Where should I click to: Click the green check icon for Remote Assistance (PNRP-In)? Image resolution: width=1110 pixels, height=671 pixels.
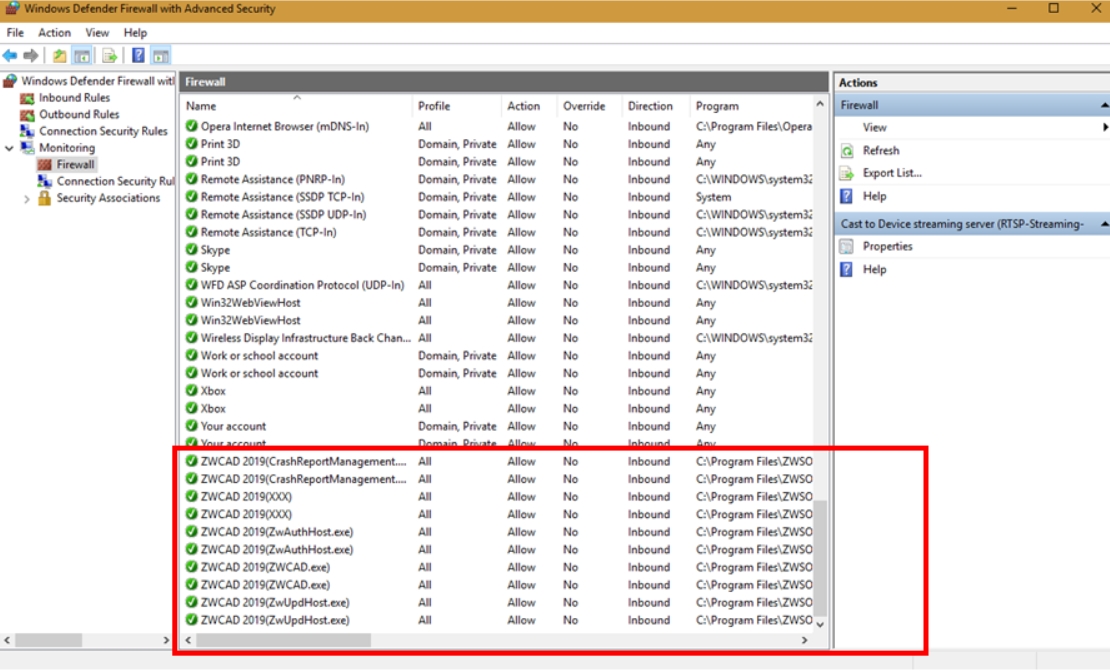click(x=191, y=179)
